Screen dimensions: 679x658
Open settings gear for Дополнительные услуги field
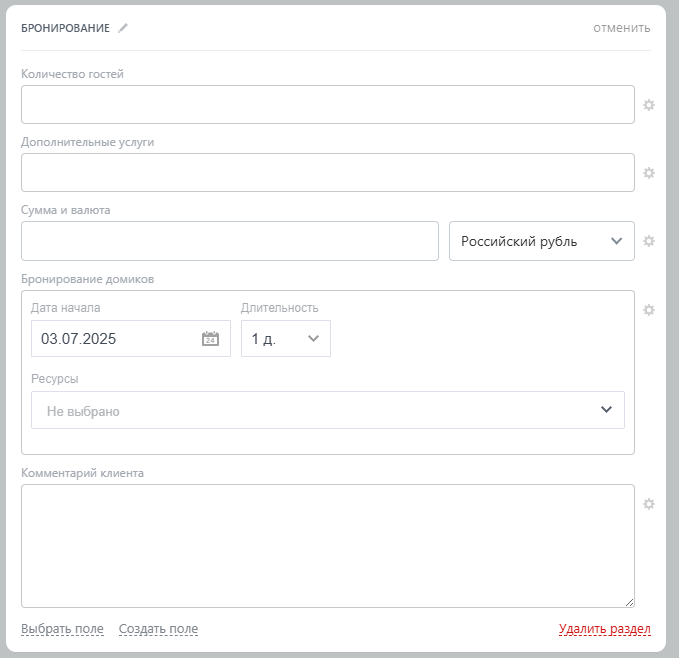pyautogui.click(x=649, y=173)
